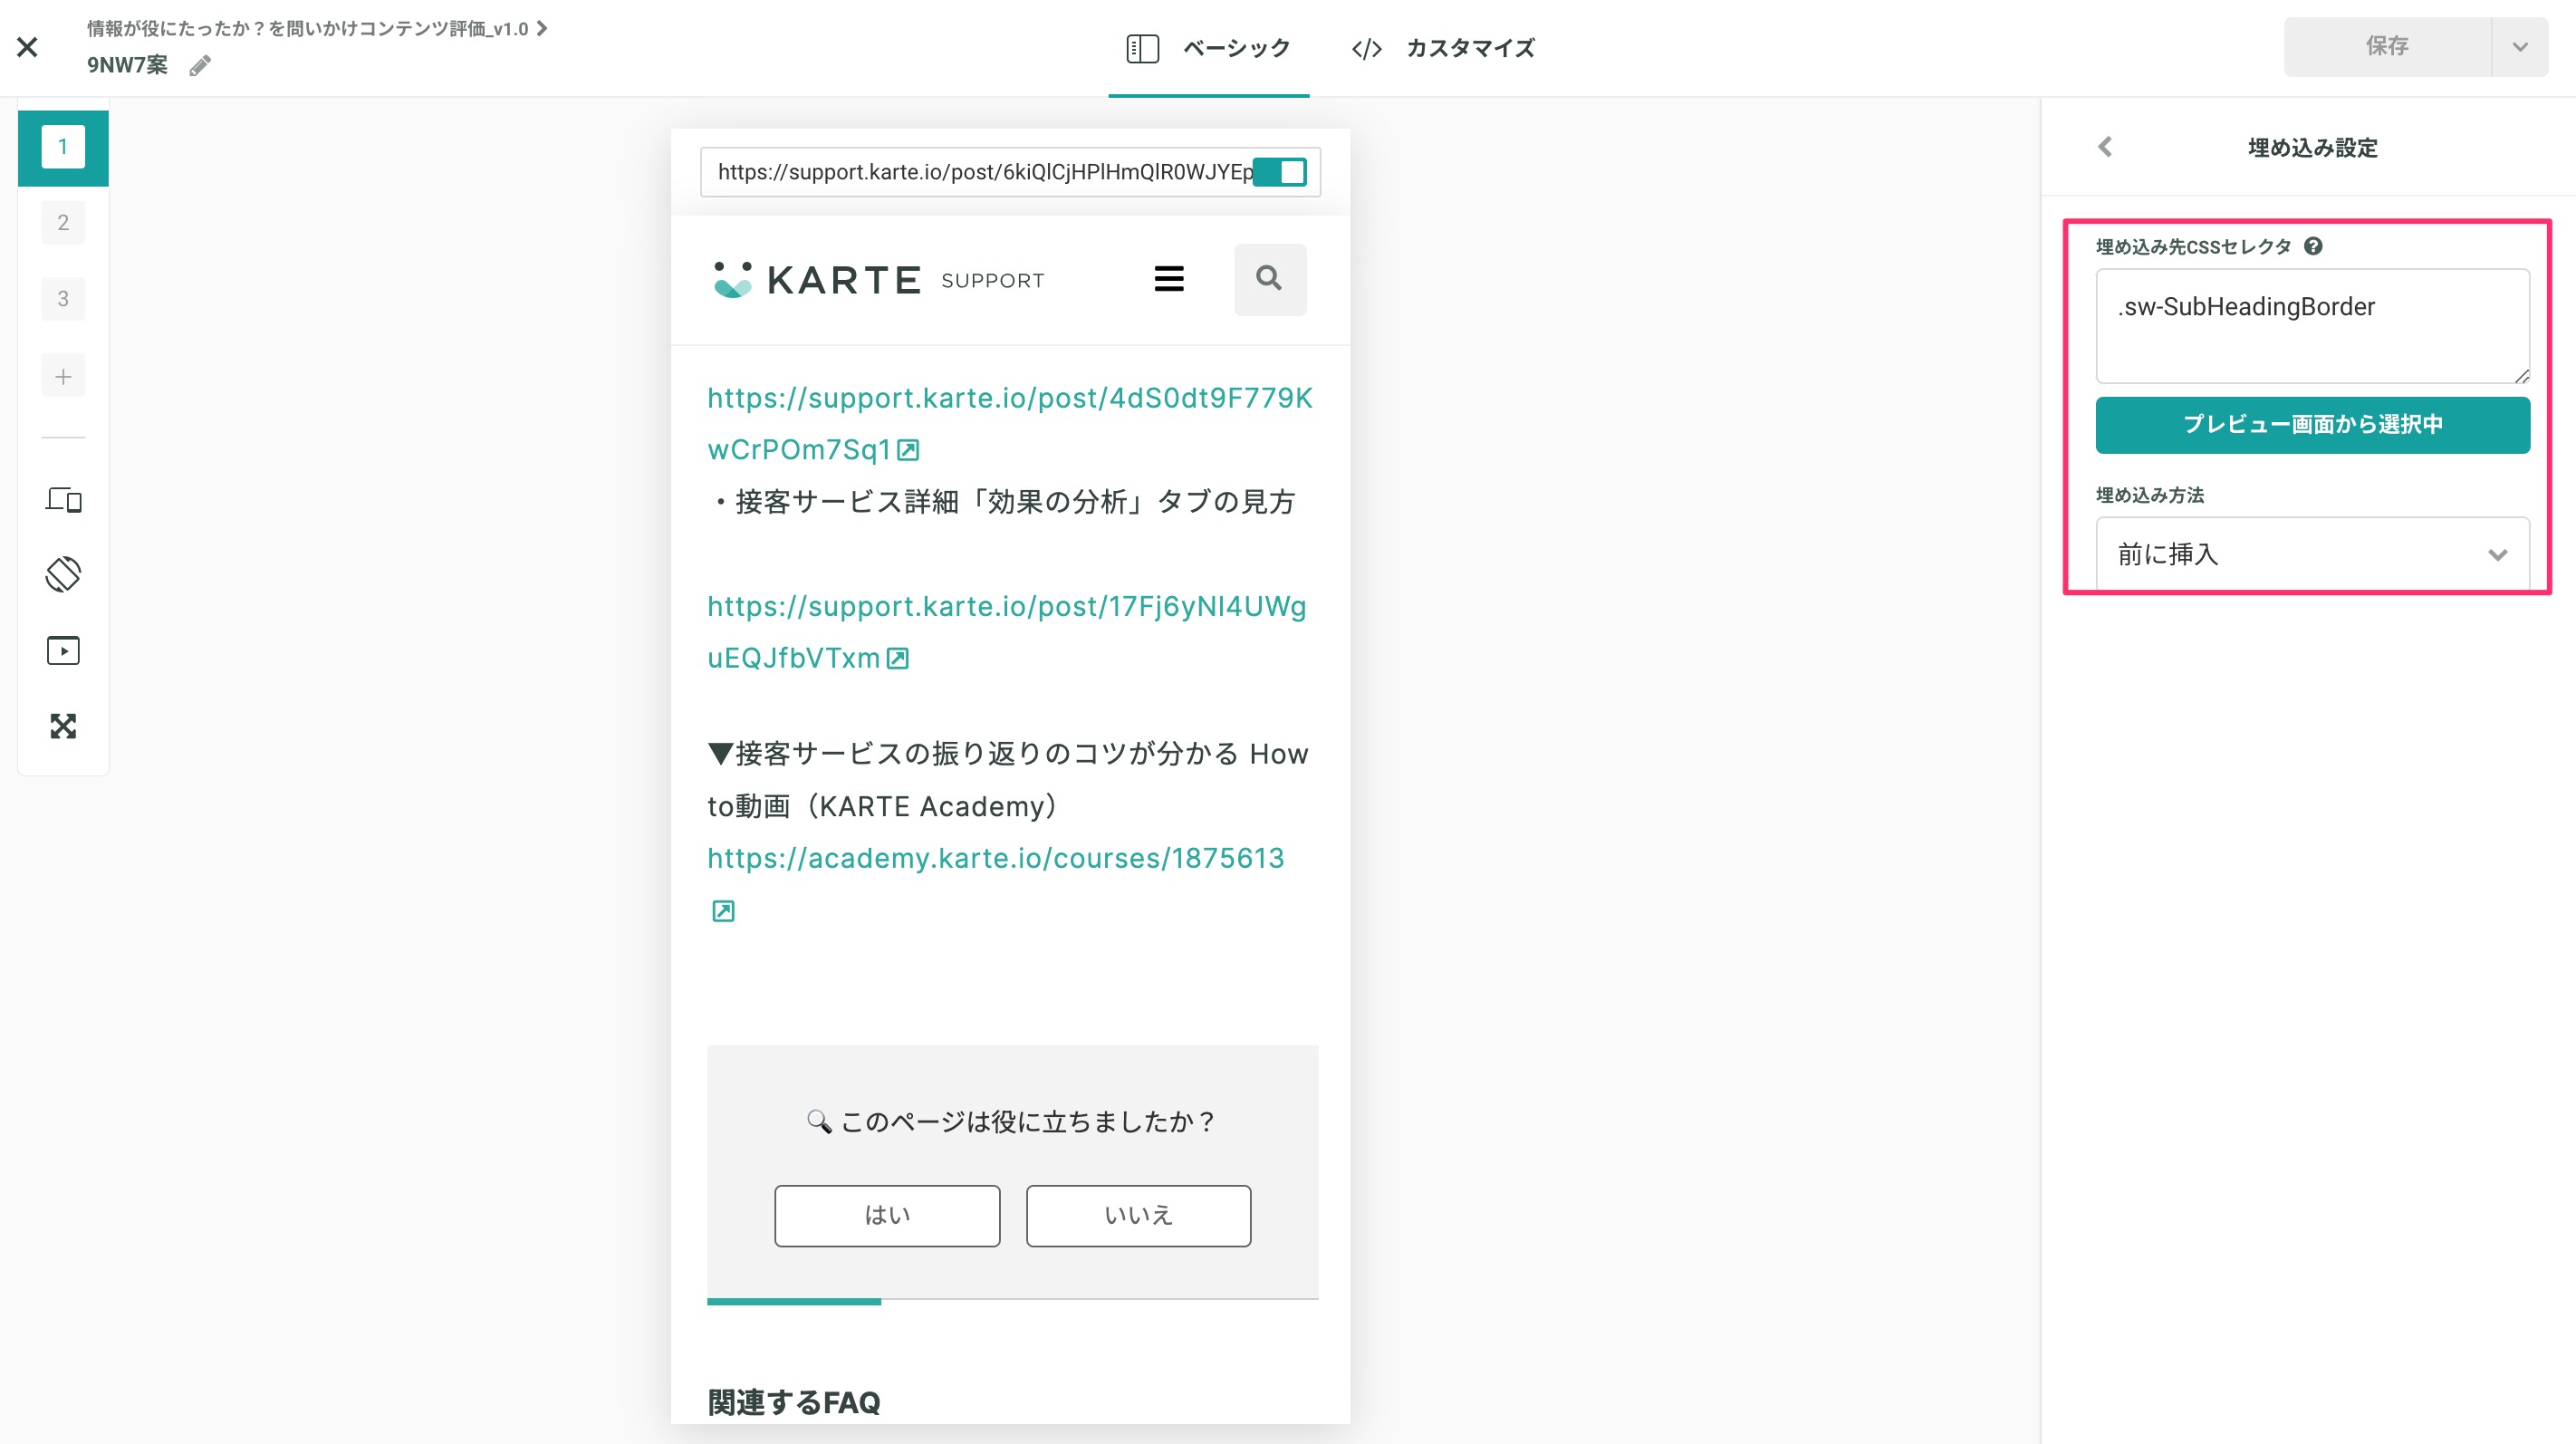Select step 3 in the left sidebar
2576x1444 pixels.
(x=63, y=299)
